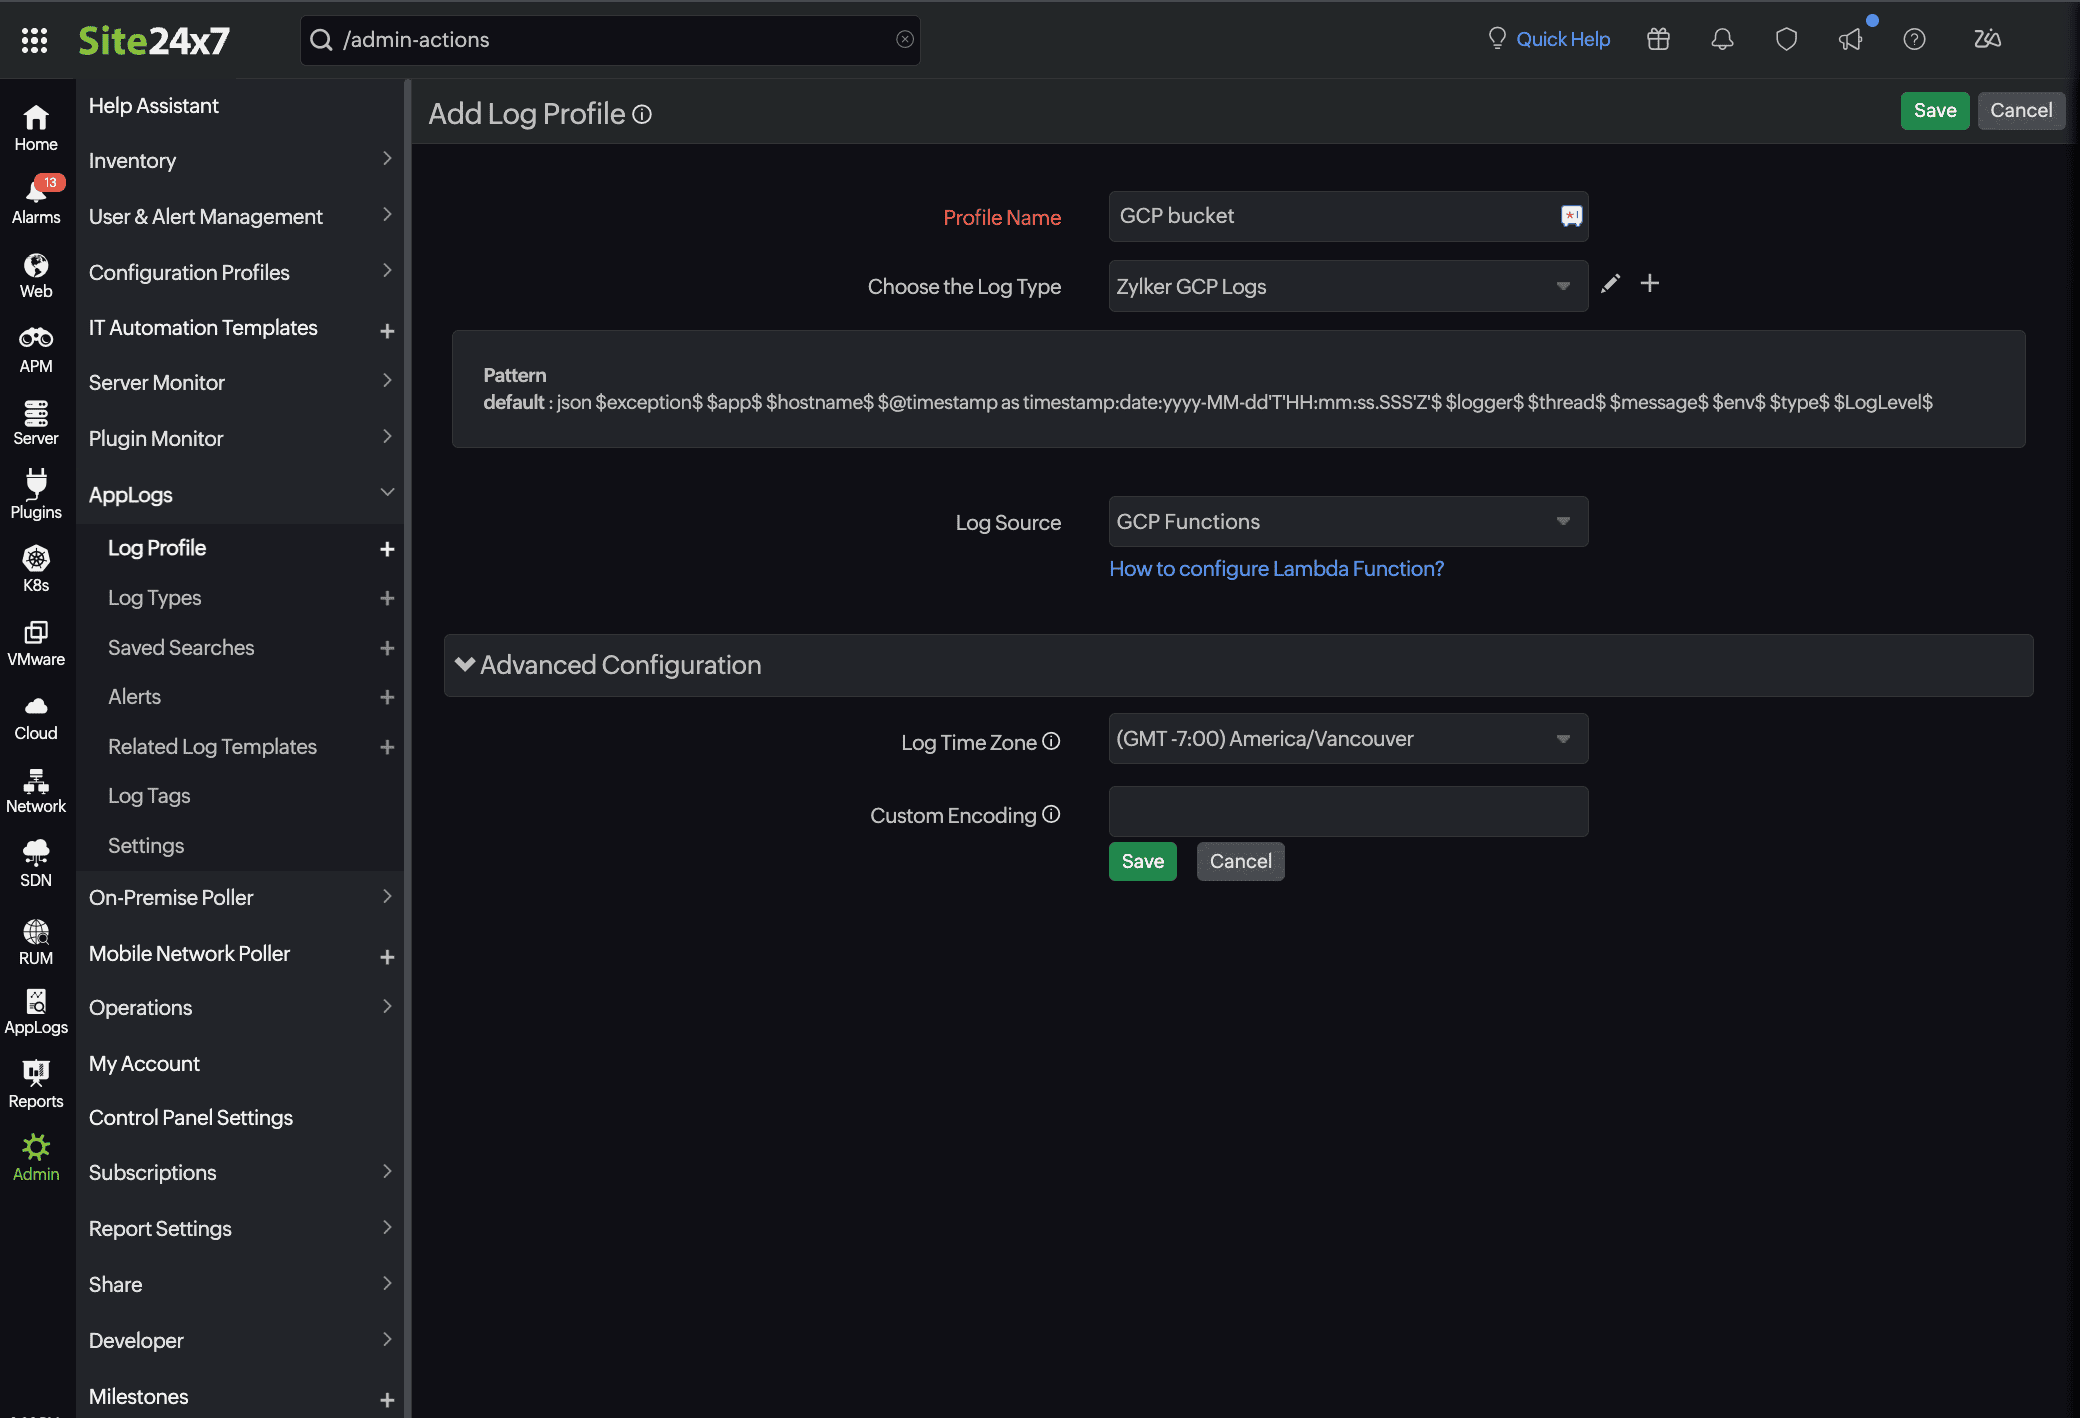The height and width of the screenshot is (1418, 2080).
Task: Open the Lambda Function configuration help link
Action: (x=1276, y=568)
